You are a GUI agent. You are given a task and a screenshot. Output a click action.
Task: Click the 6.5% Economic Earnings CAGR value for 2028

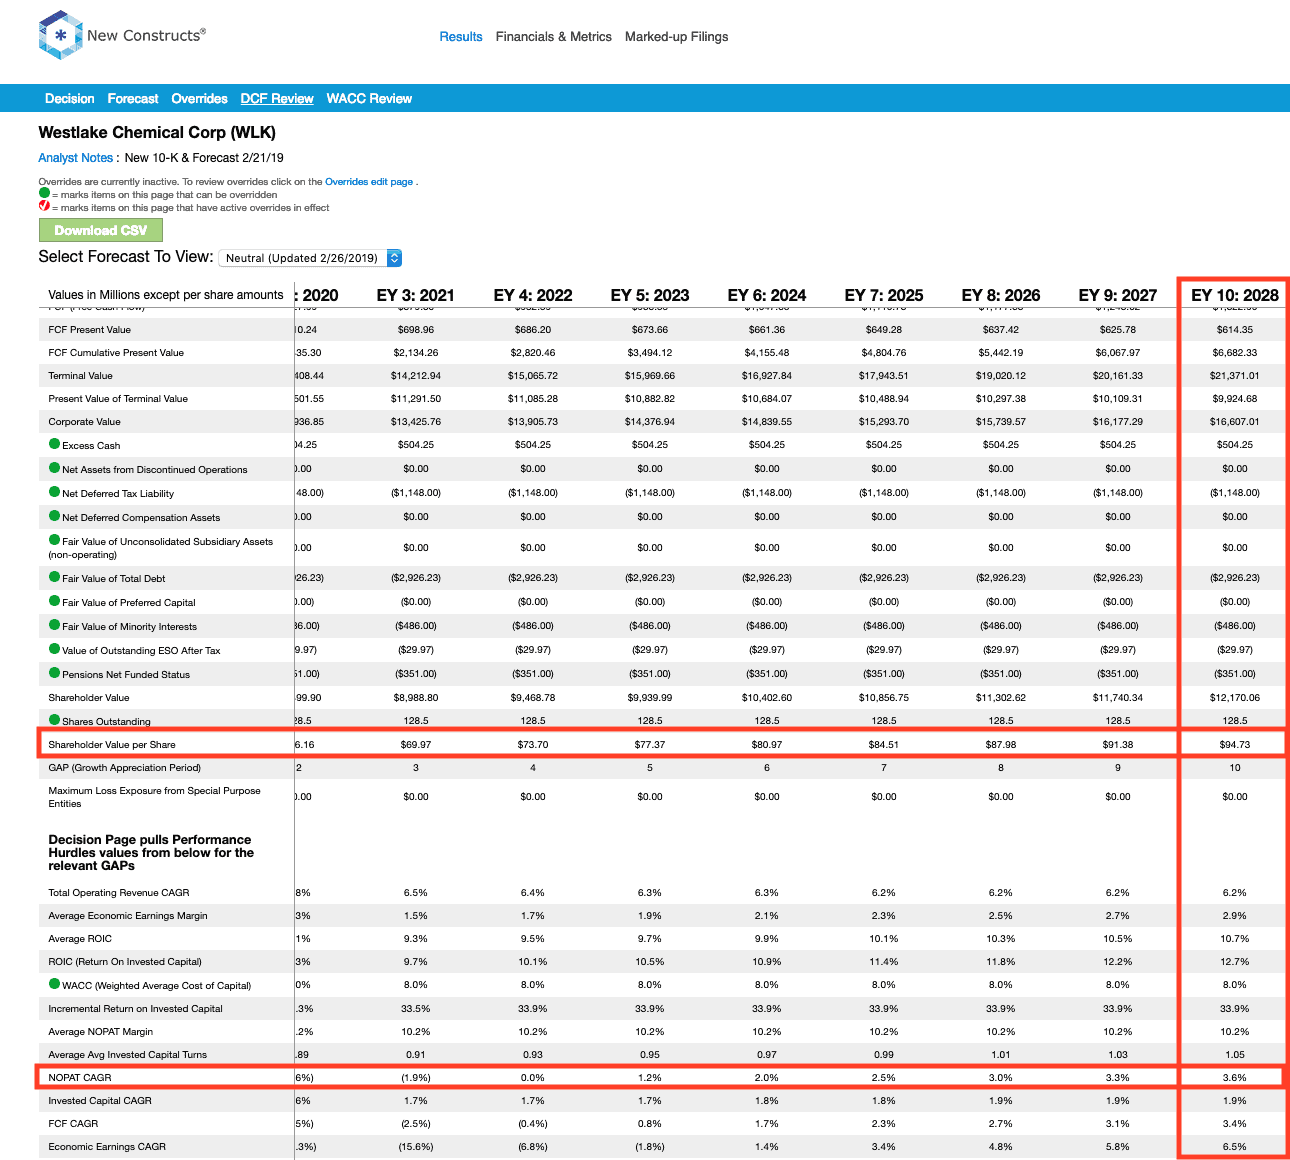click(1235, 1147)
